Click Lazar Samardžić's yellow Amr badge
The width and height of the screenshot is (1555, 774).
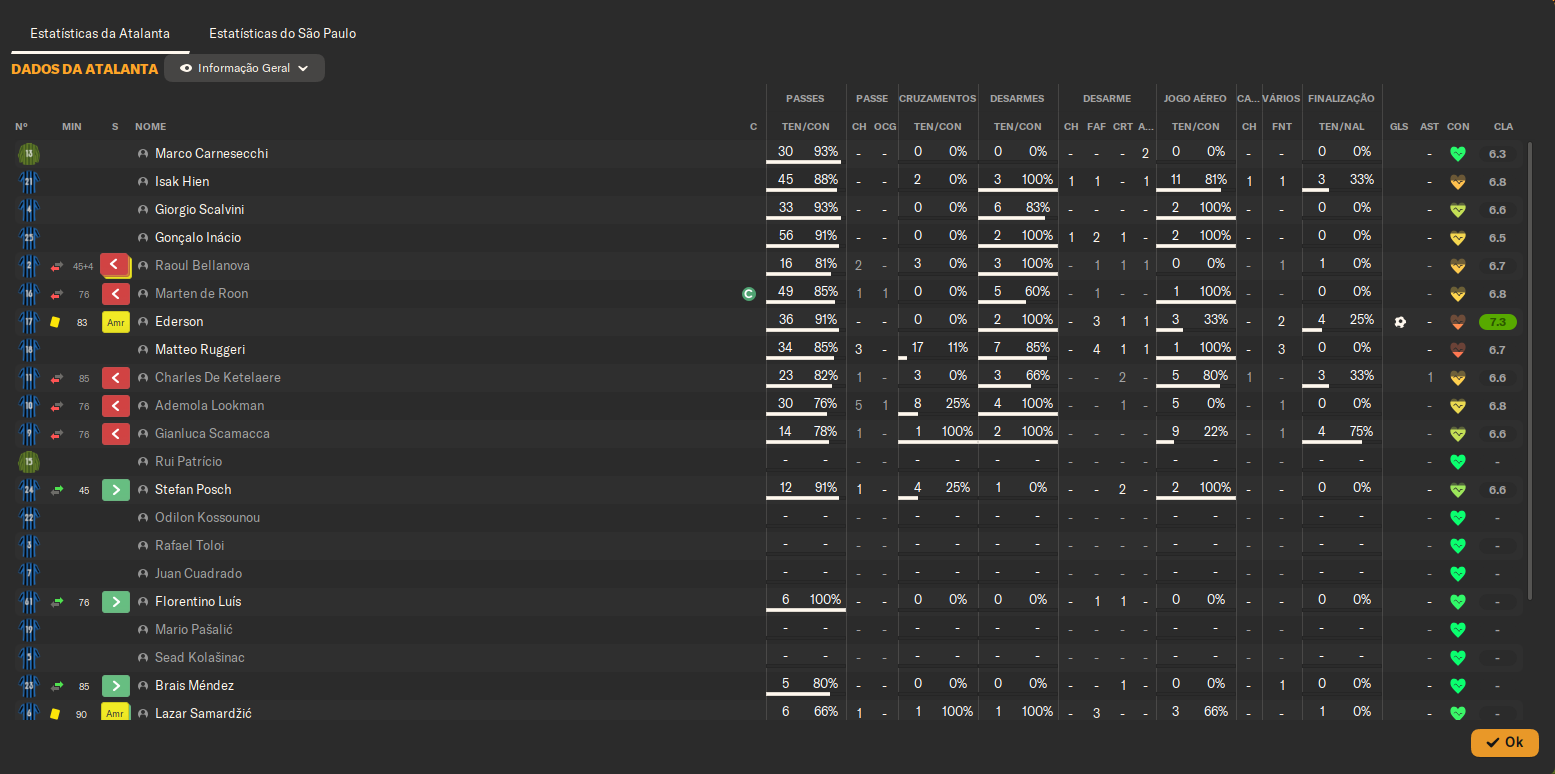(116, 713)
